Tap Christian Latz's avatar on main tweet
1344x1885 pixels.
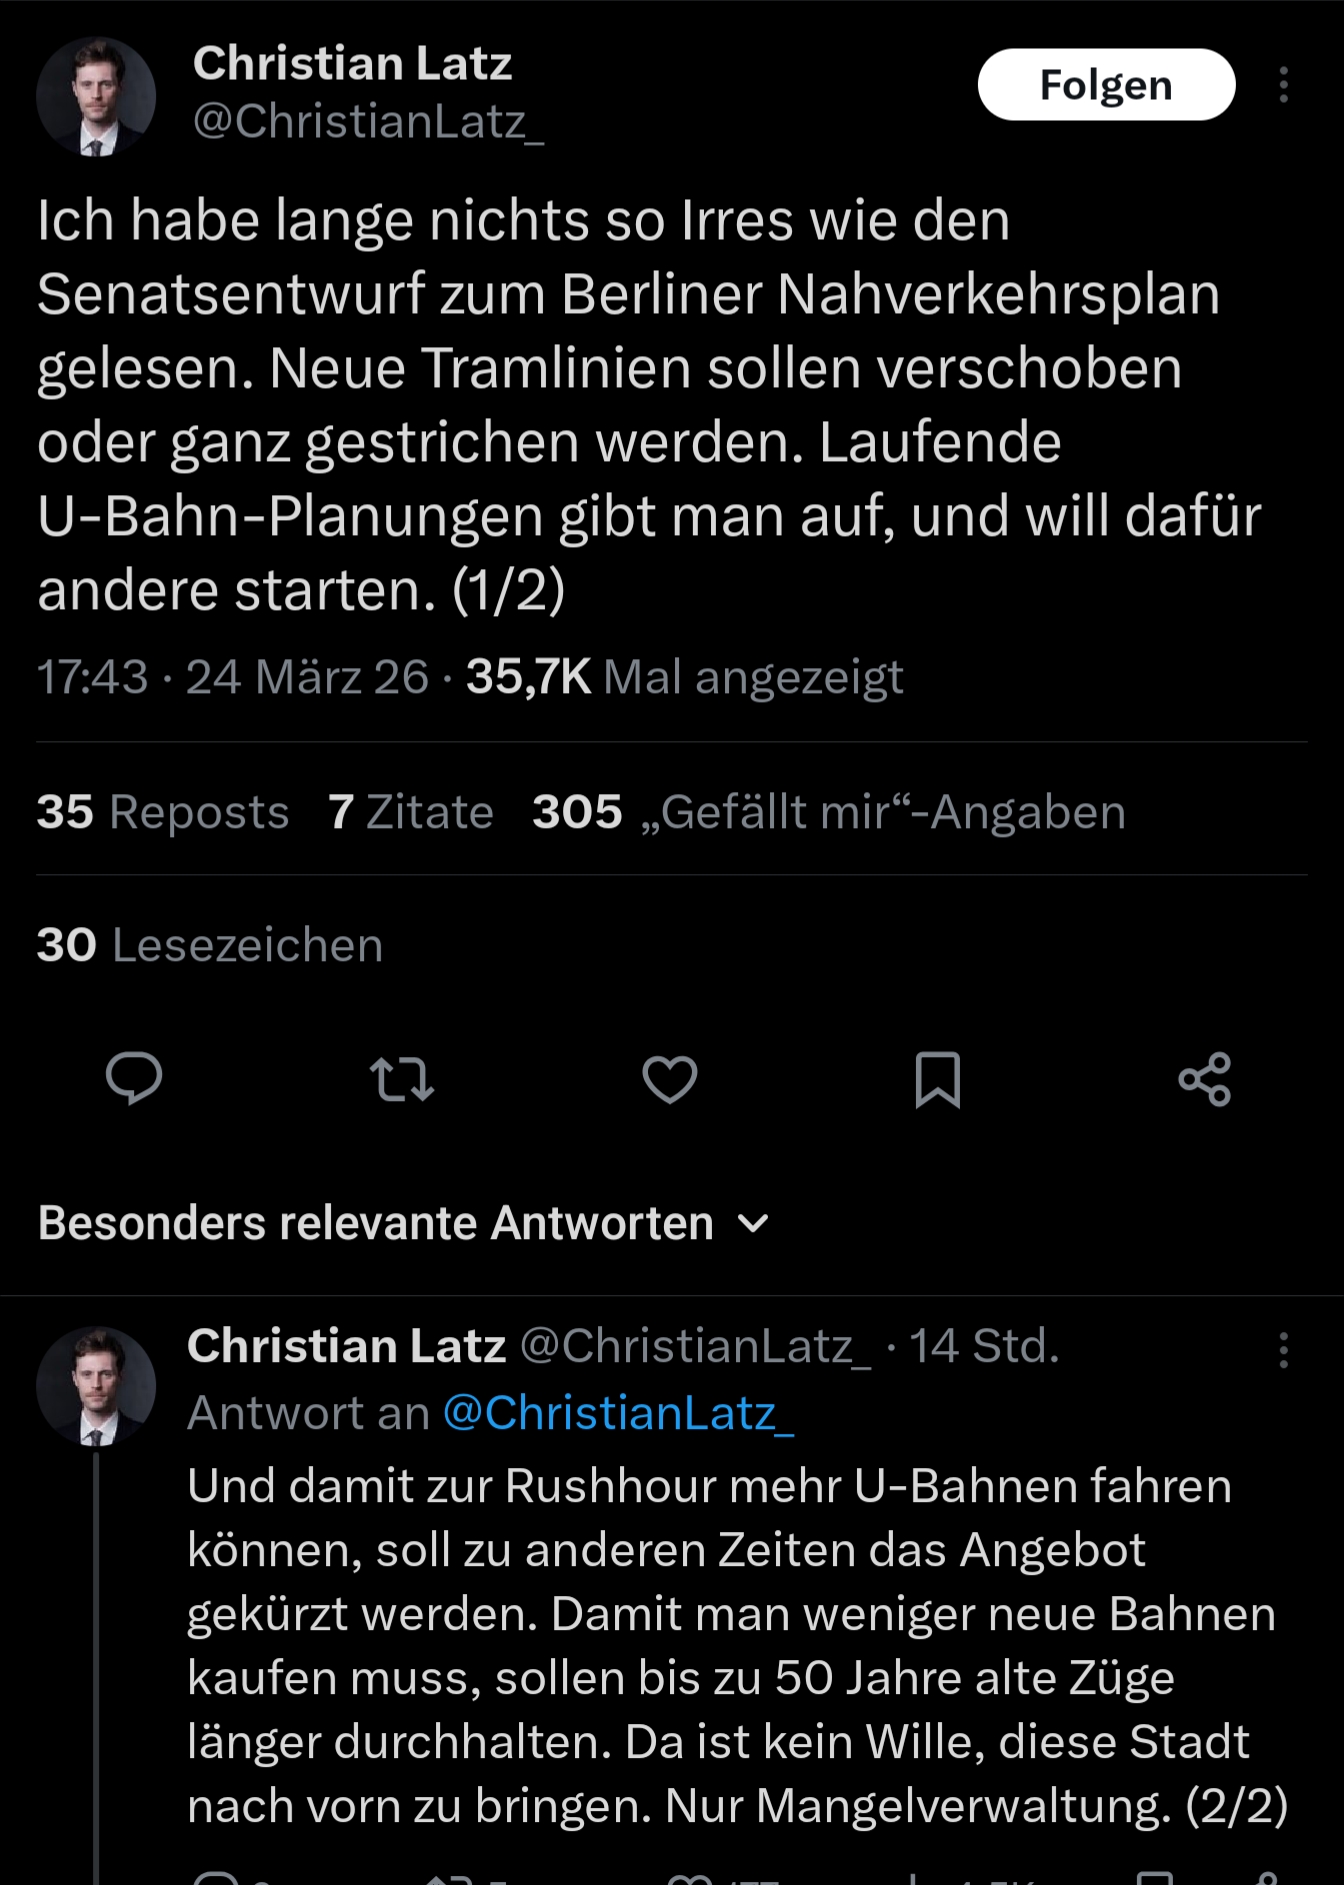tap(96, 97)
